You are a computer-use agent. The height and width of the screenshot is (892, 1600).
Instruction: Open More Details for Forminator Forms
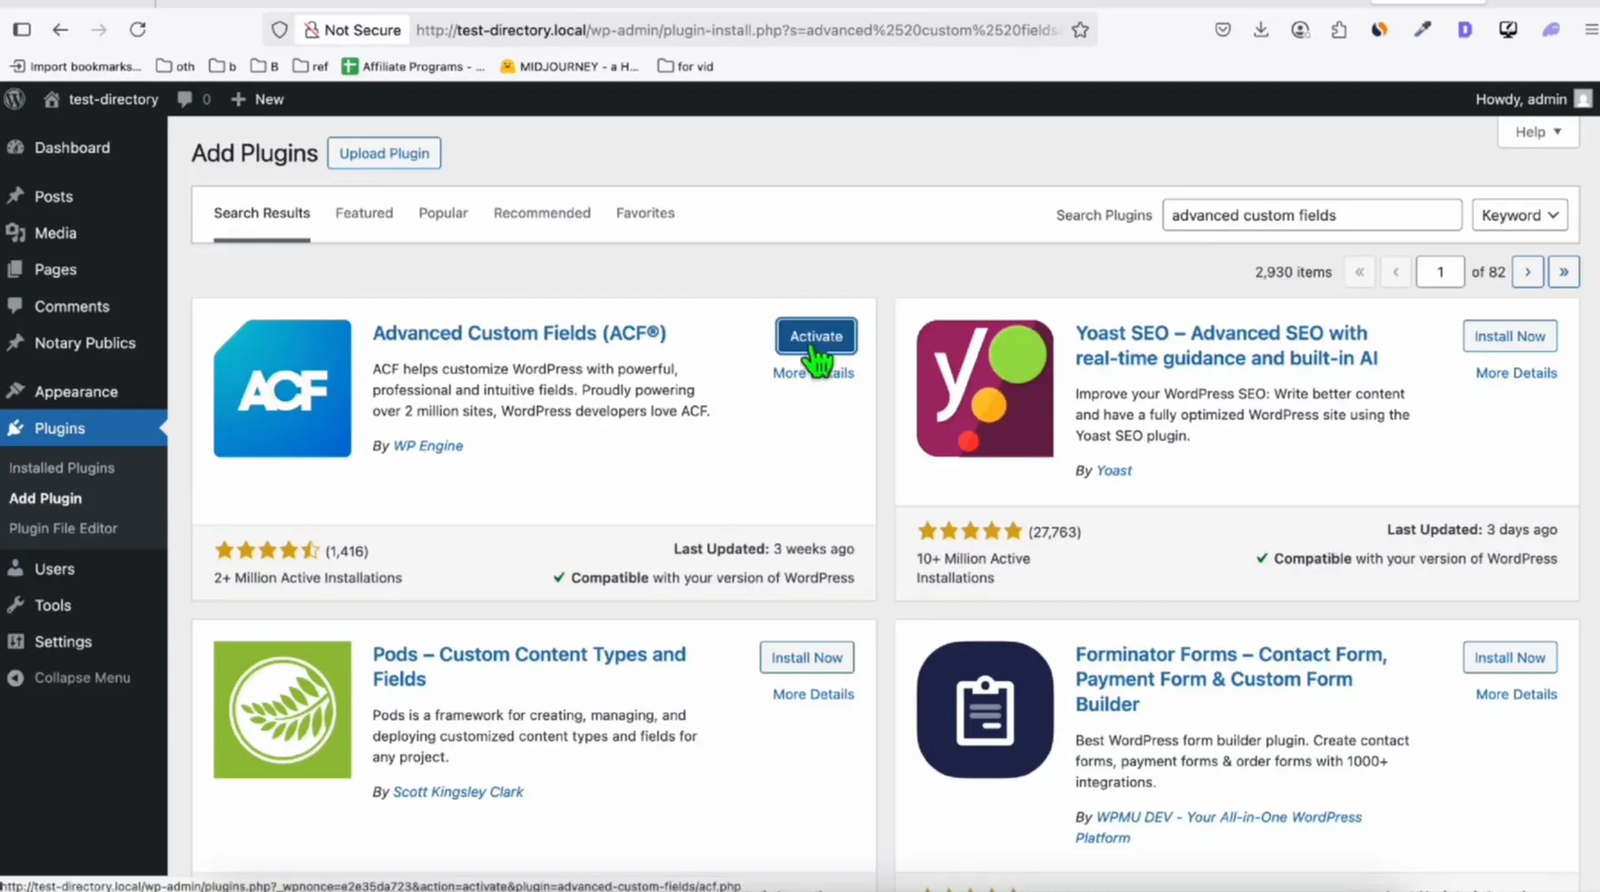click(x=1516, y=694)
